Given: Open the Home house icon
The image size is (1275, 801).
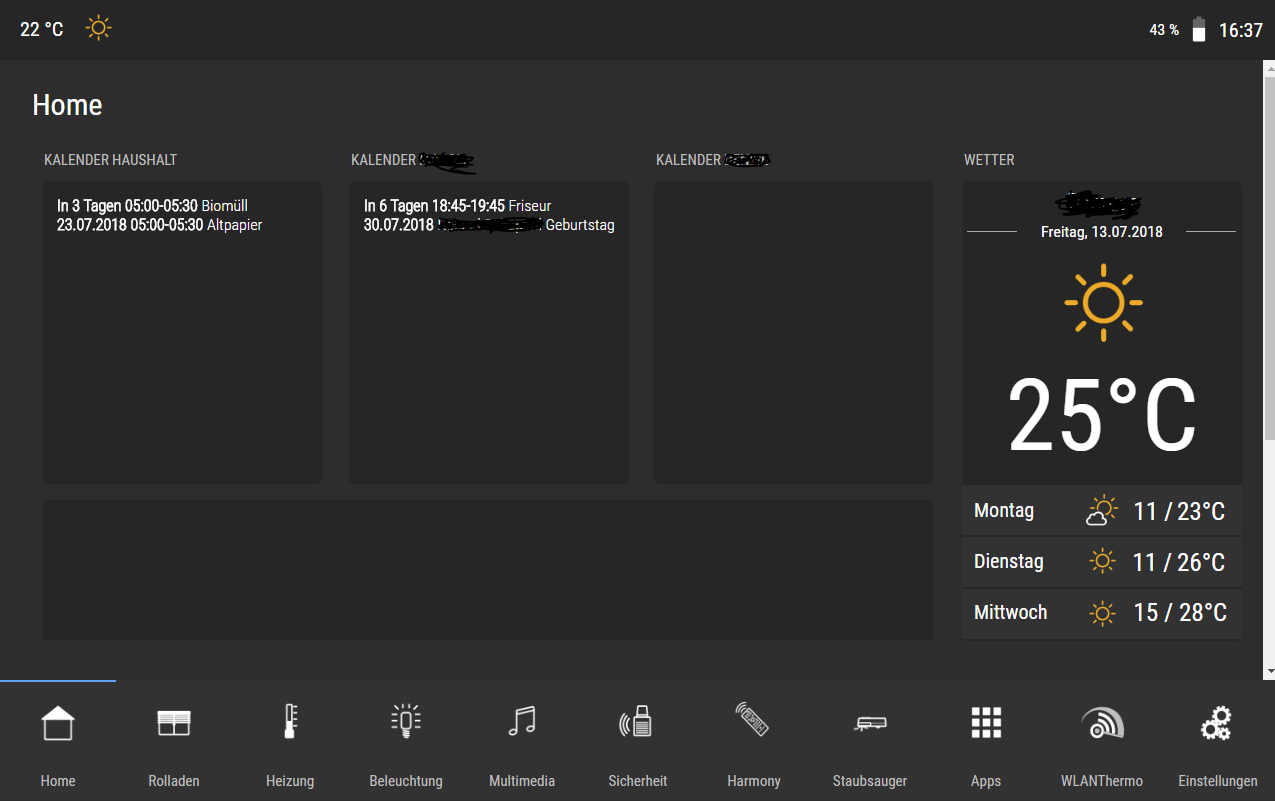Looking at the screenshot, I should coord(58,723).
